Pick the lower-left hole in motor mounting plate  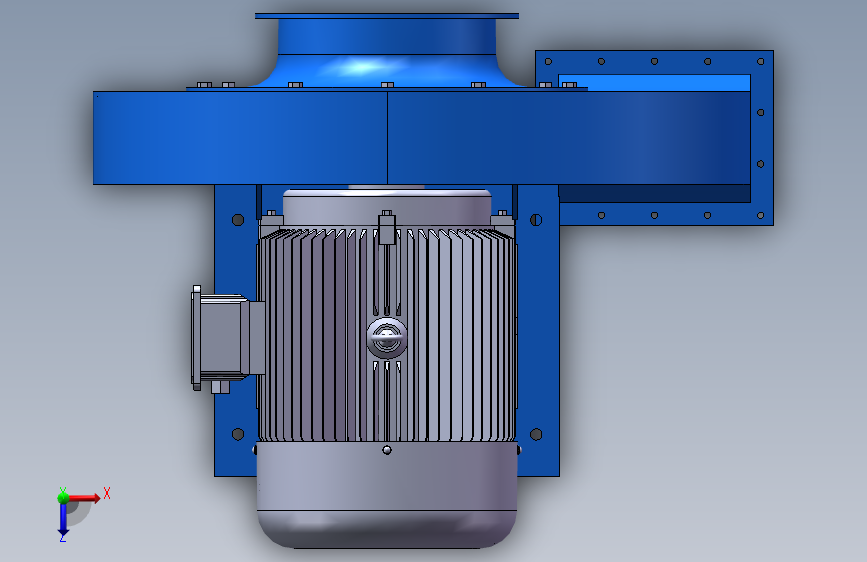[x=238, y=434]
